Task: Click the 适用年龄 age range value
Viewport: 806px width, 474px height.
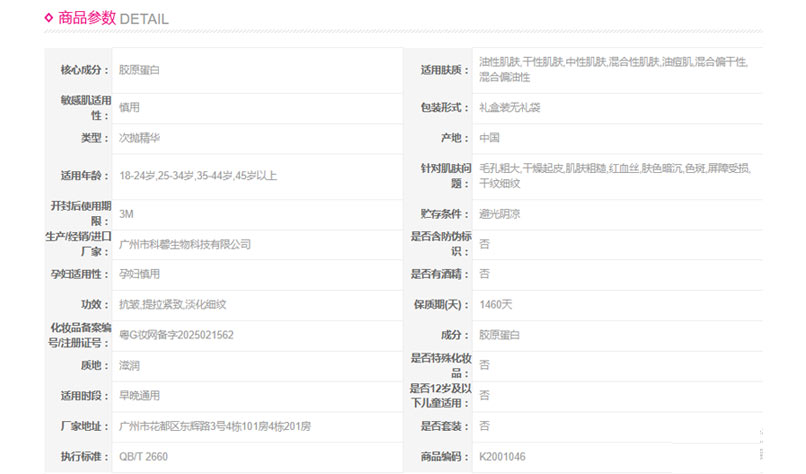Action: pyautogui.click(x=197, y=176)
